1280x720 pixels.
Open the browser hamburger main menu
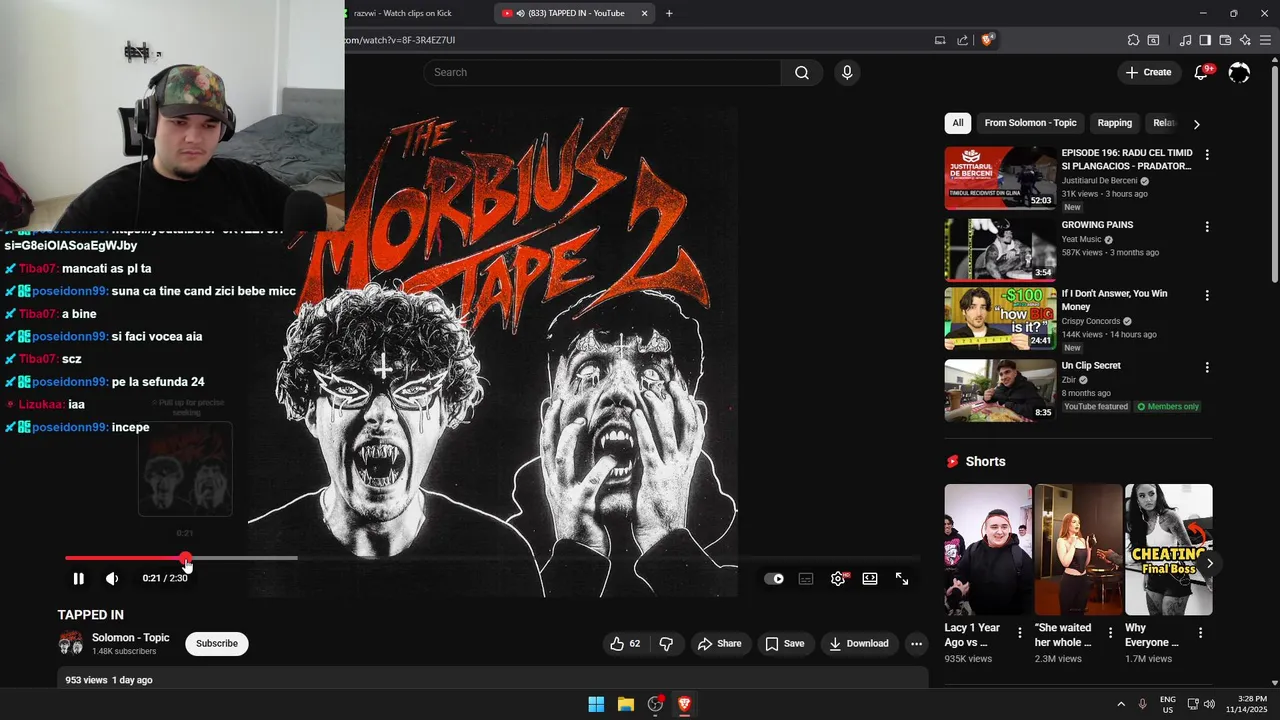1266,40
